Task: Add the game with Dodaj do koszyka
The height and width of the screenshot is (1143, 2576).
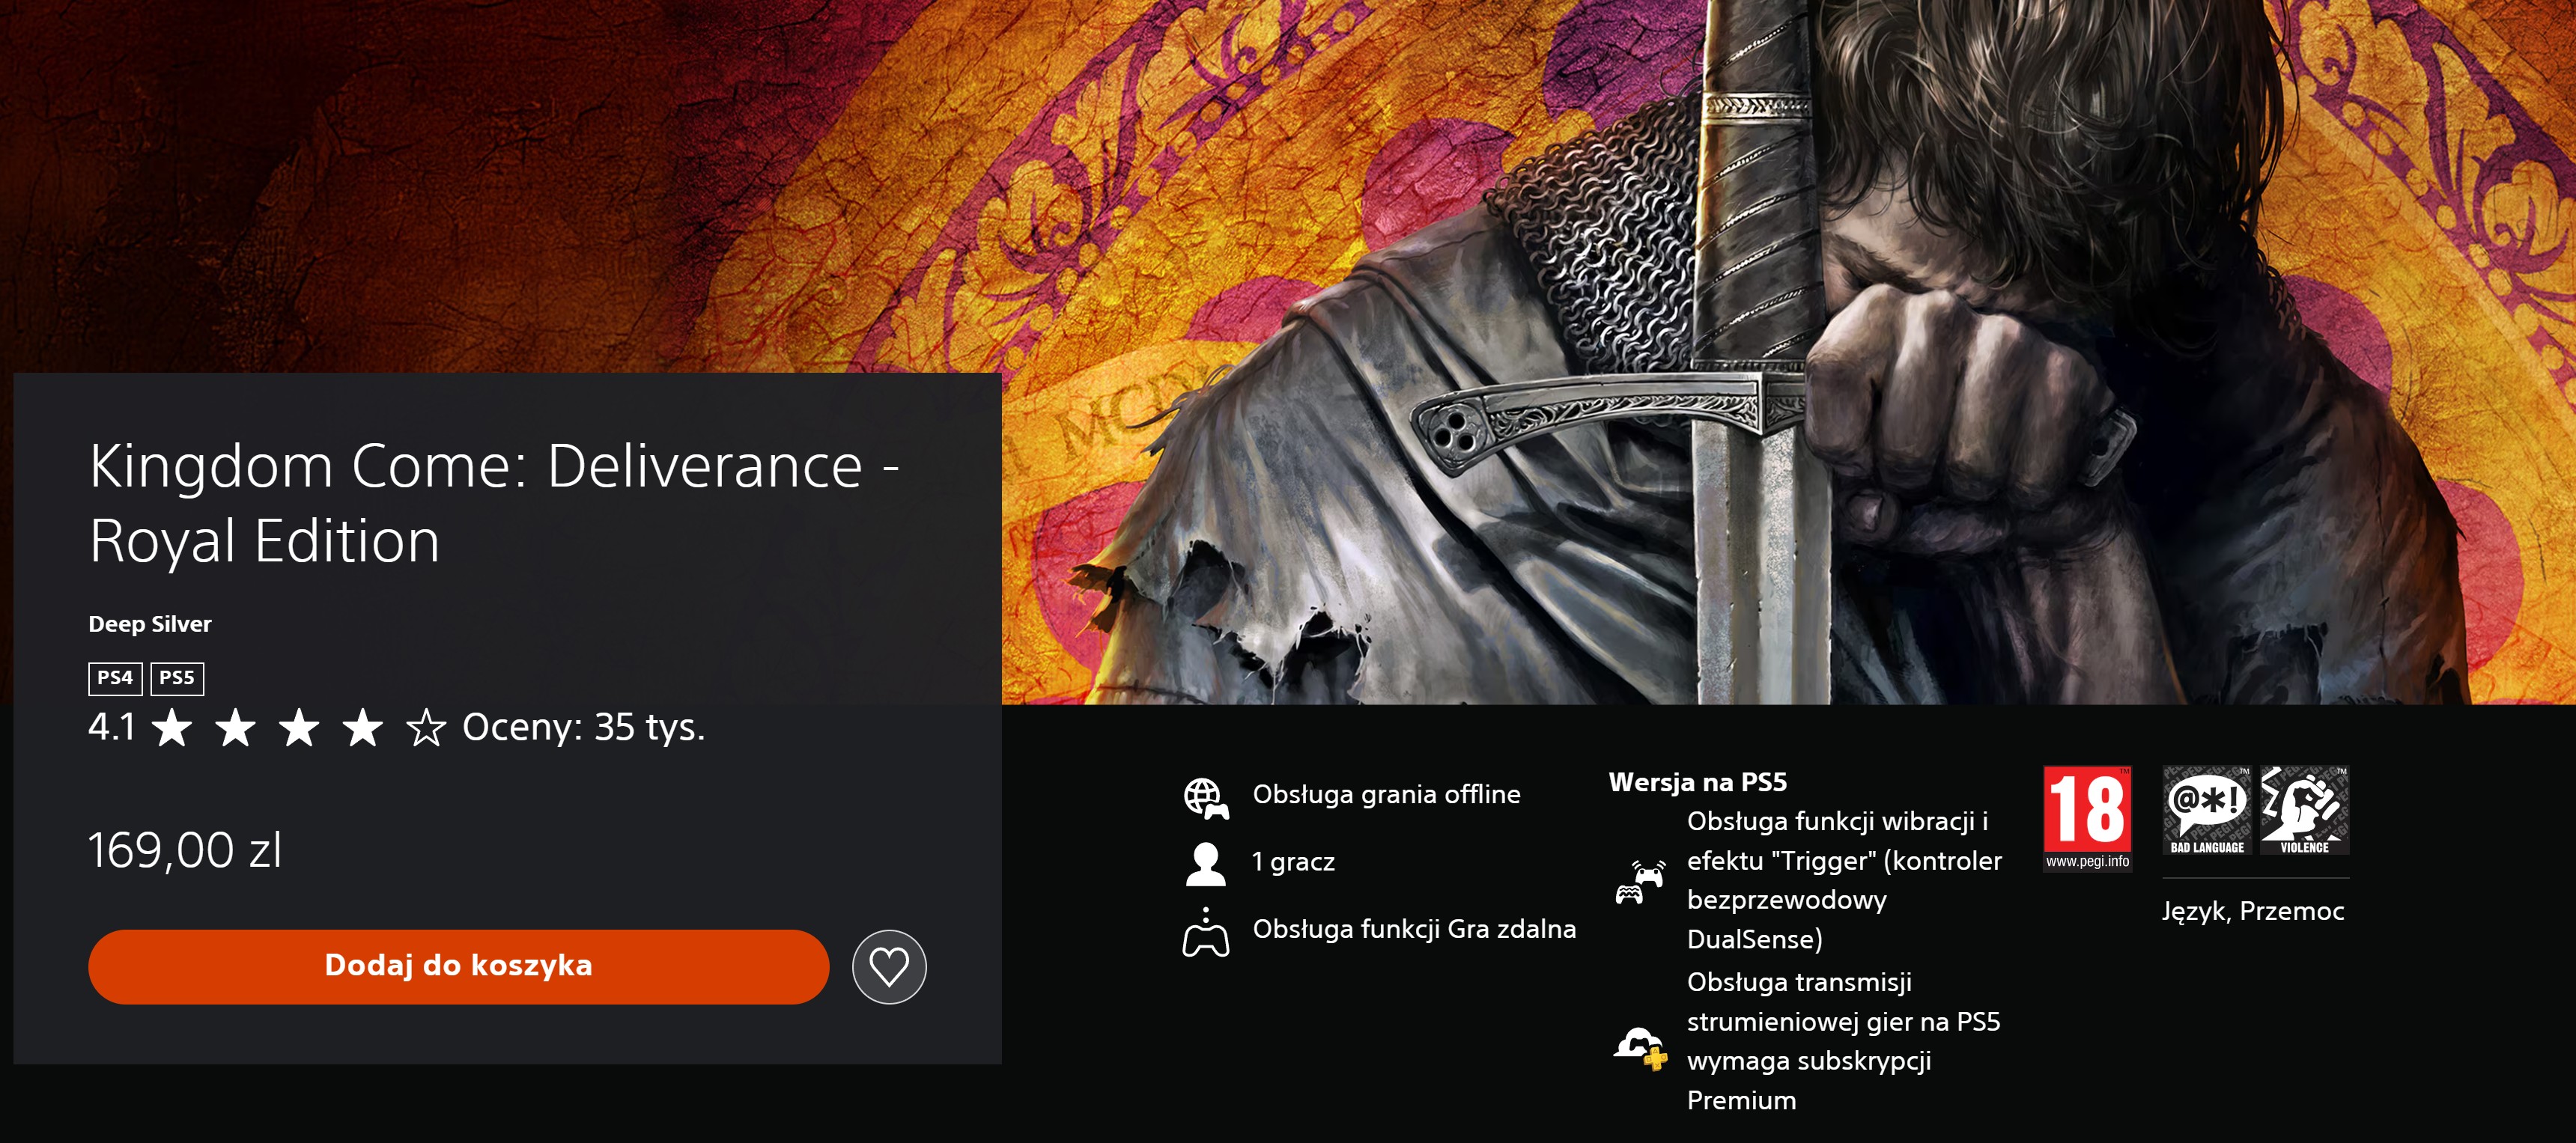Action: tap(458, 967)
